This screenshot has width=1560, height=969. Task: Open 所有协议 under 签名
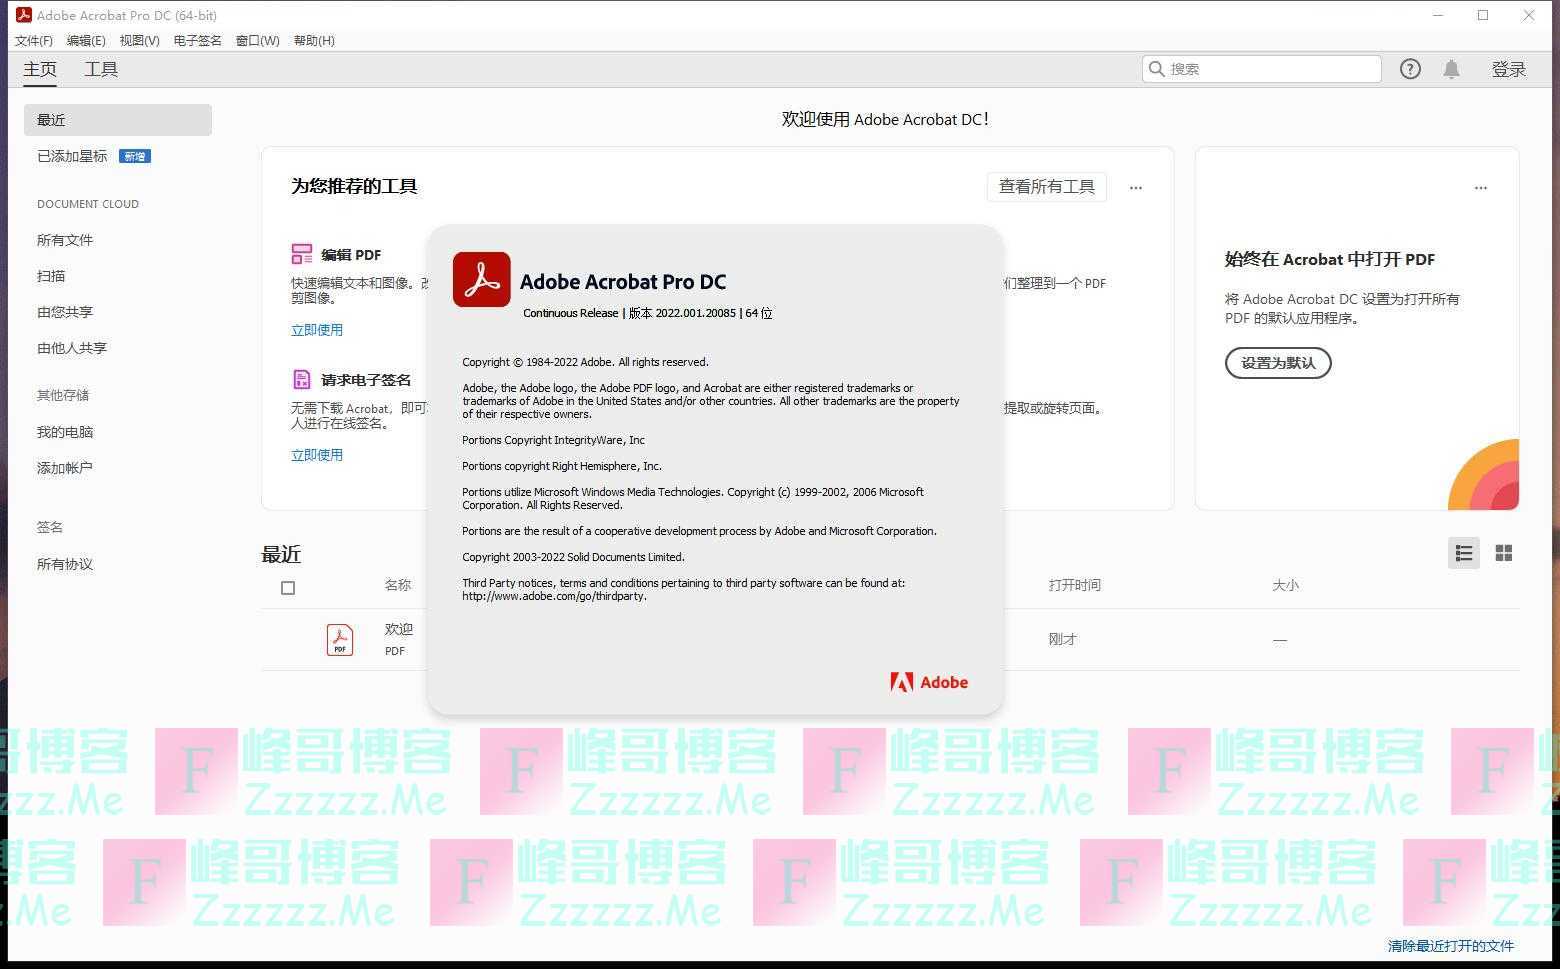[x=65, y=564]
